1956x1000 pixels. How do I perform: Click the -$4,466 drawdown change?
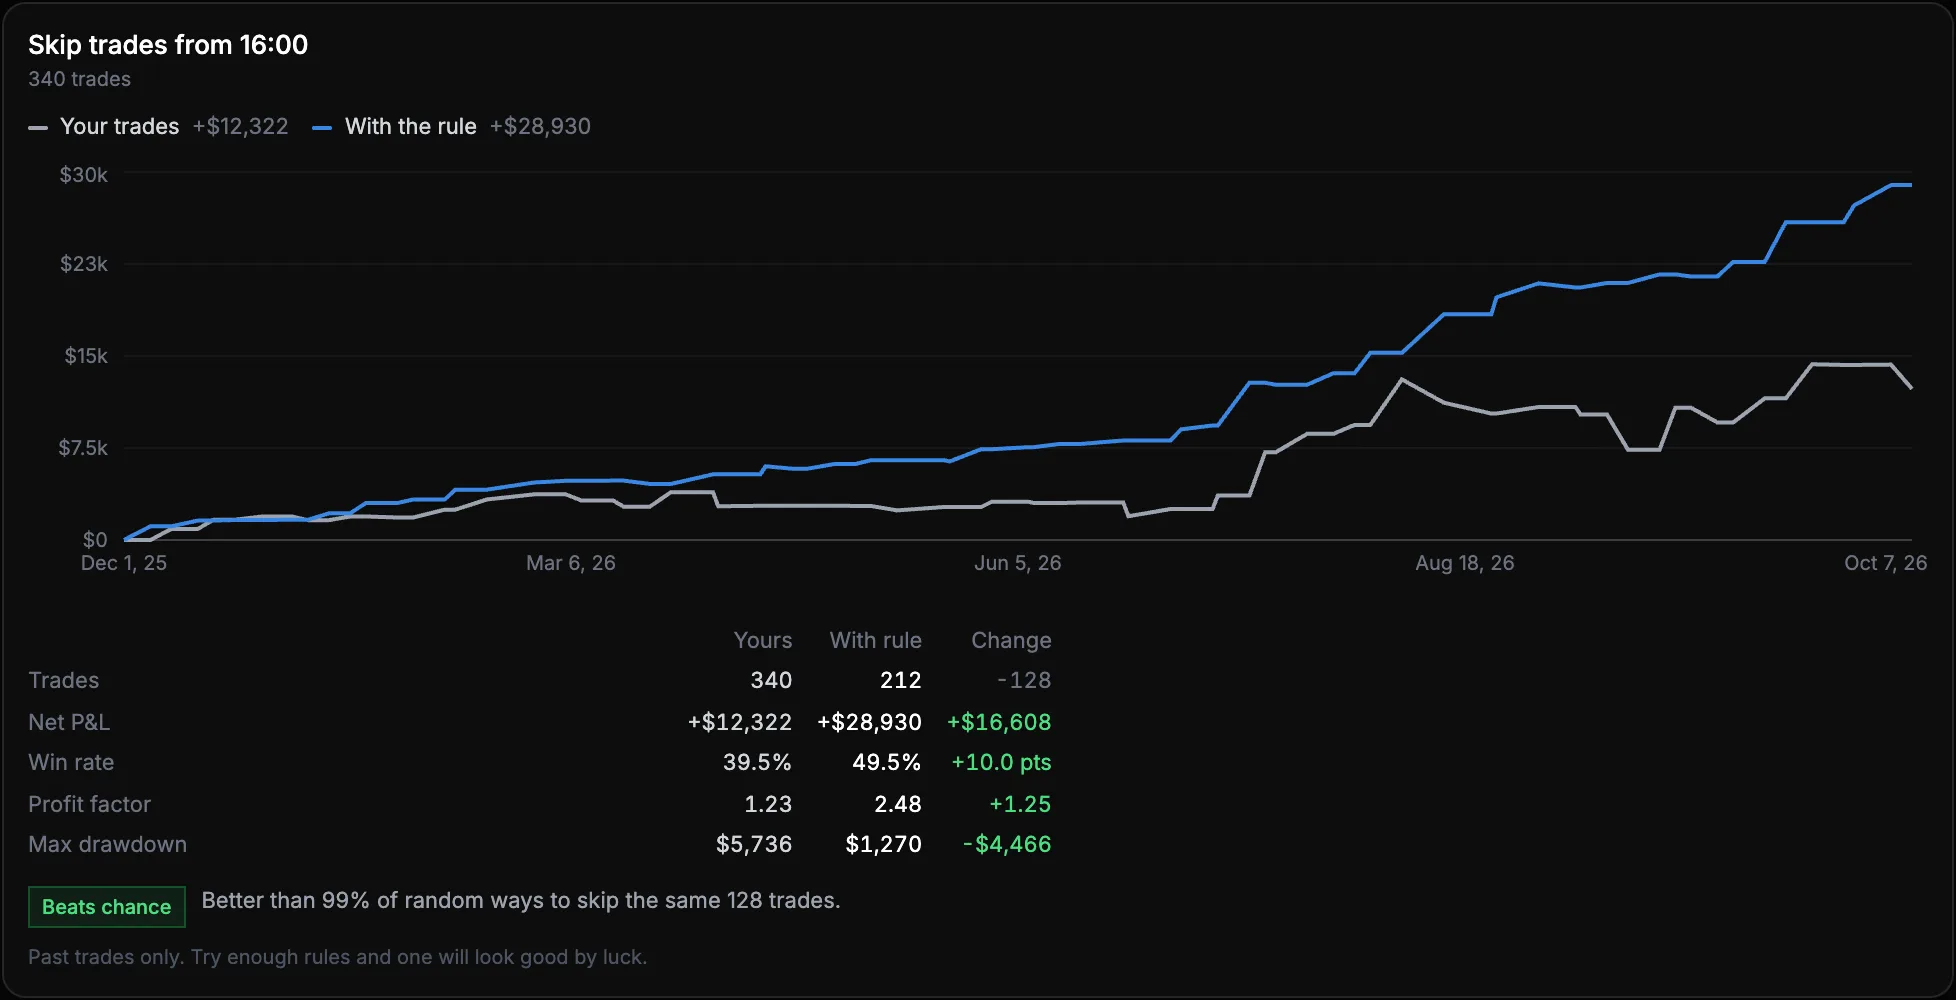pyautogui.click(x=1007, y=844)
